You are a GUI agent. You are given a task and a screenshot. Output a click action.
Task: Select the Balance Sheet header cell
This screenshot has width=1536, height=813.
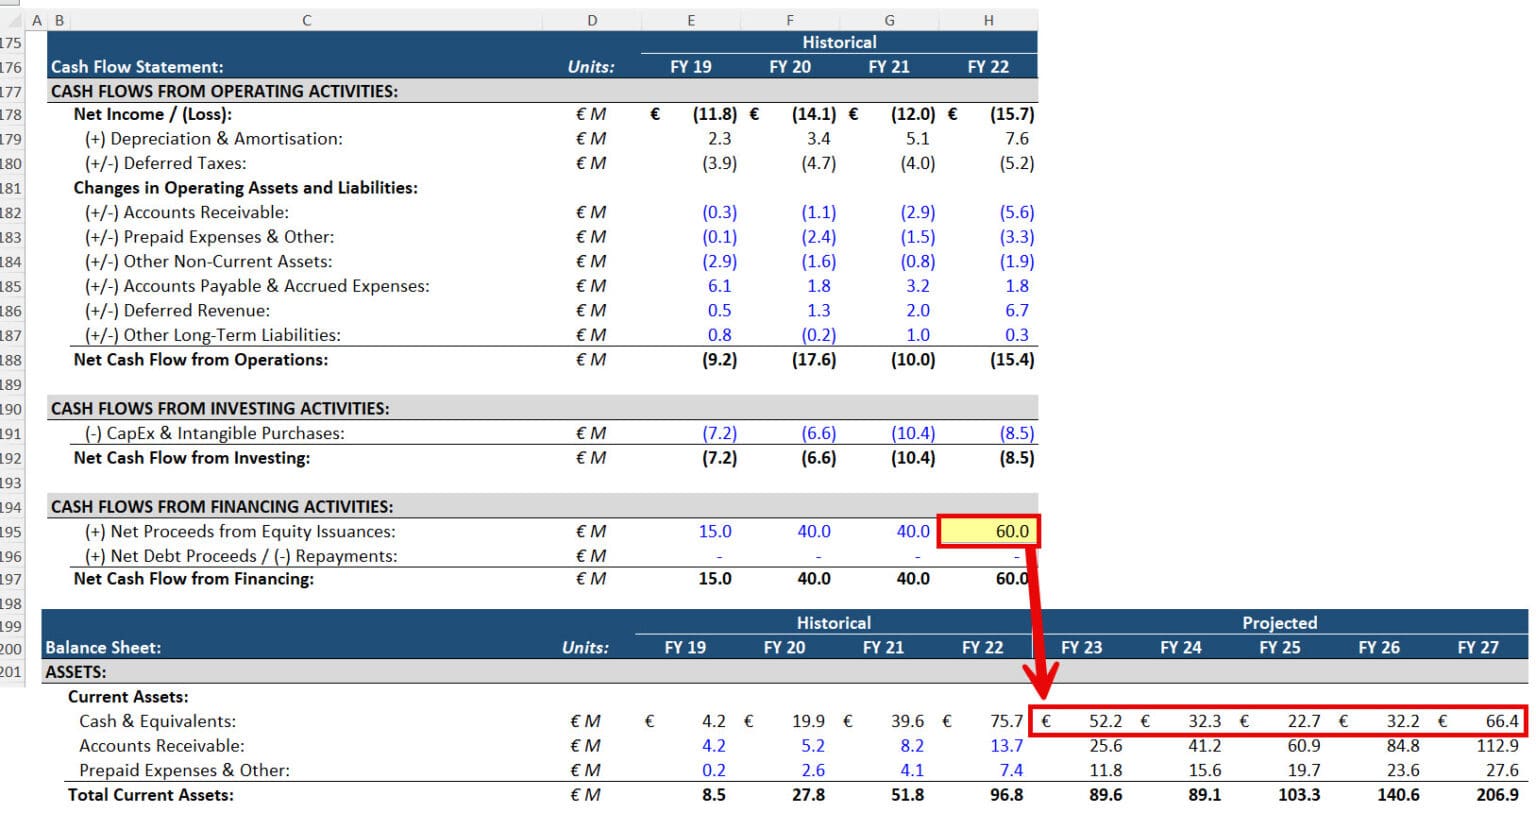[103, 647]
